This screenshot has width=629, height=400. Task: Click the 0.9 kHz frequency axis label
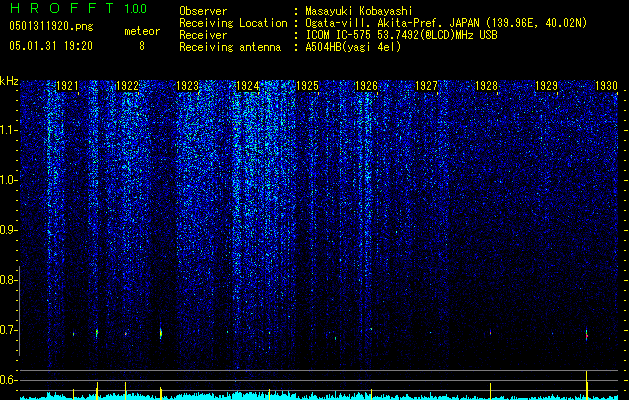(x=9, y=230)
